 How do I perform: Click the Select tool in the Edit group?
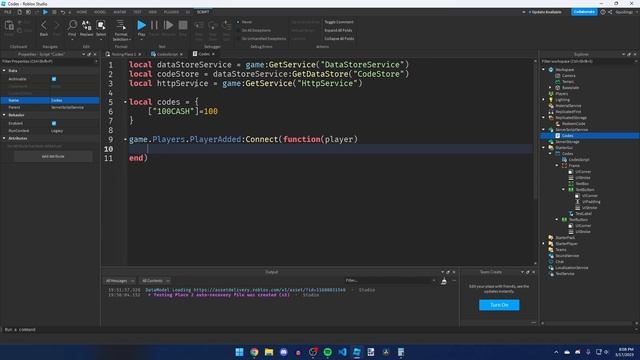[x=101, y=26]
